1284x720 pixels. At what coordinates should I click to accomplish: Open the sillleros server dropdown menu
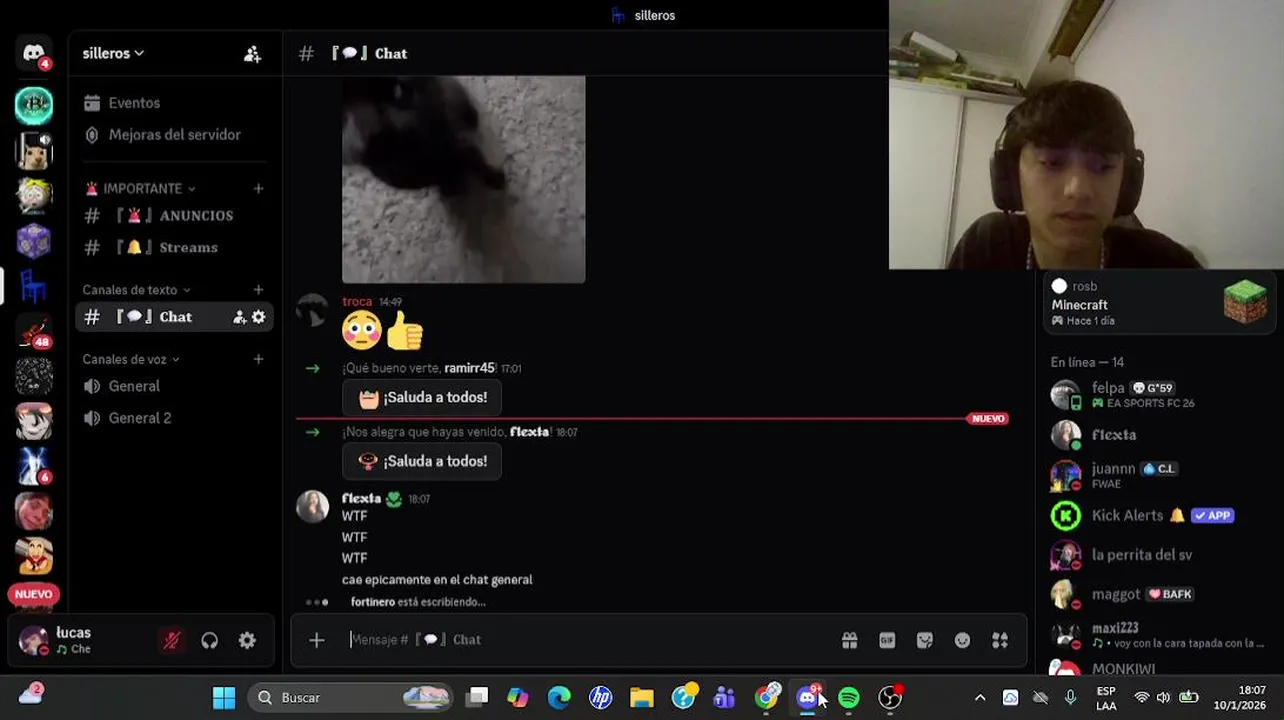click(113, 53)
